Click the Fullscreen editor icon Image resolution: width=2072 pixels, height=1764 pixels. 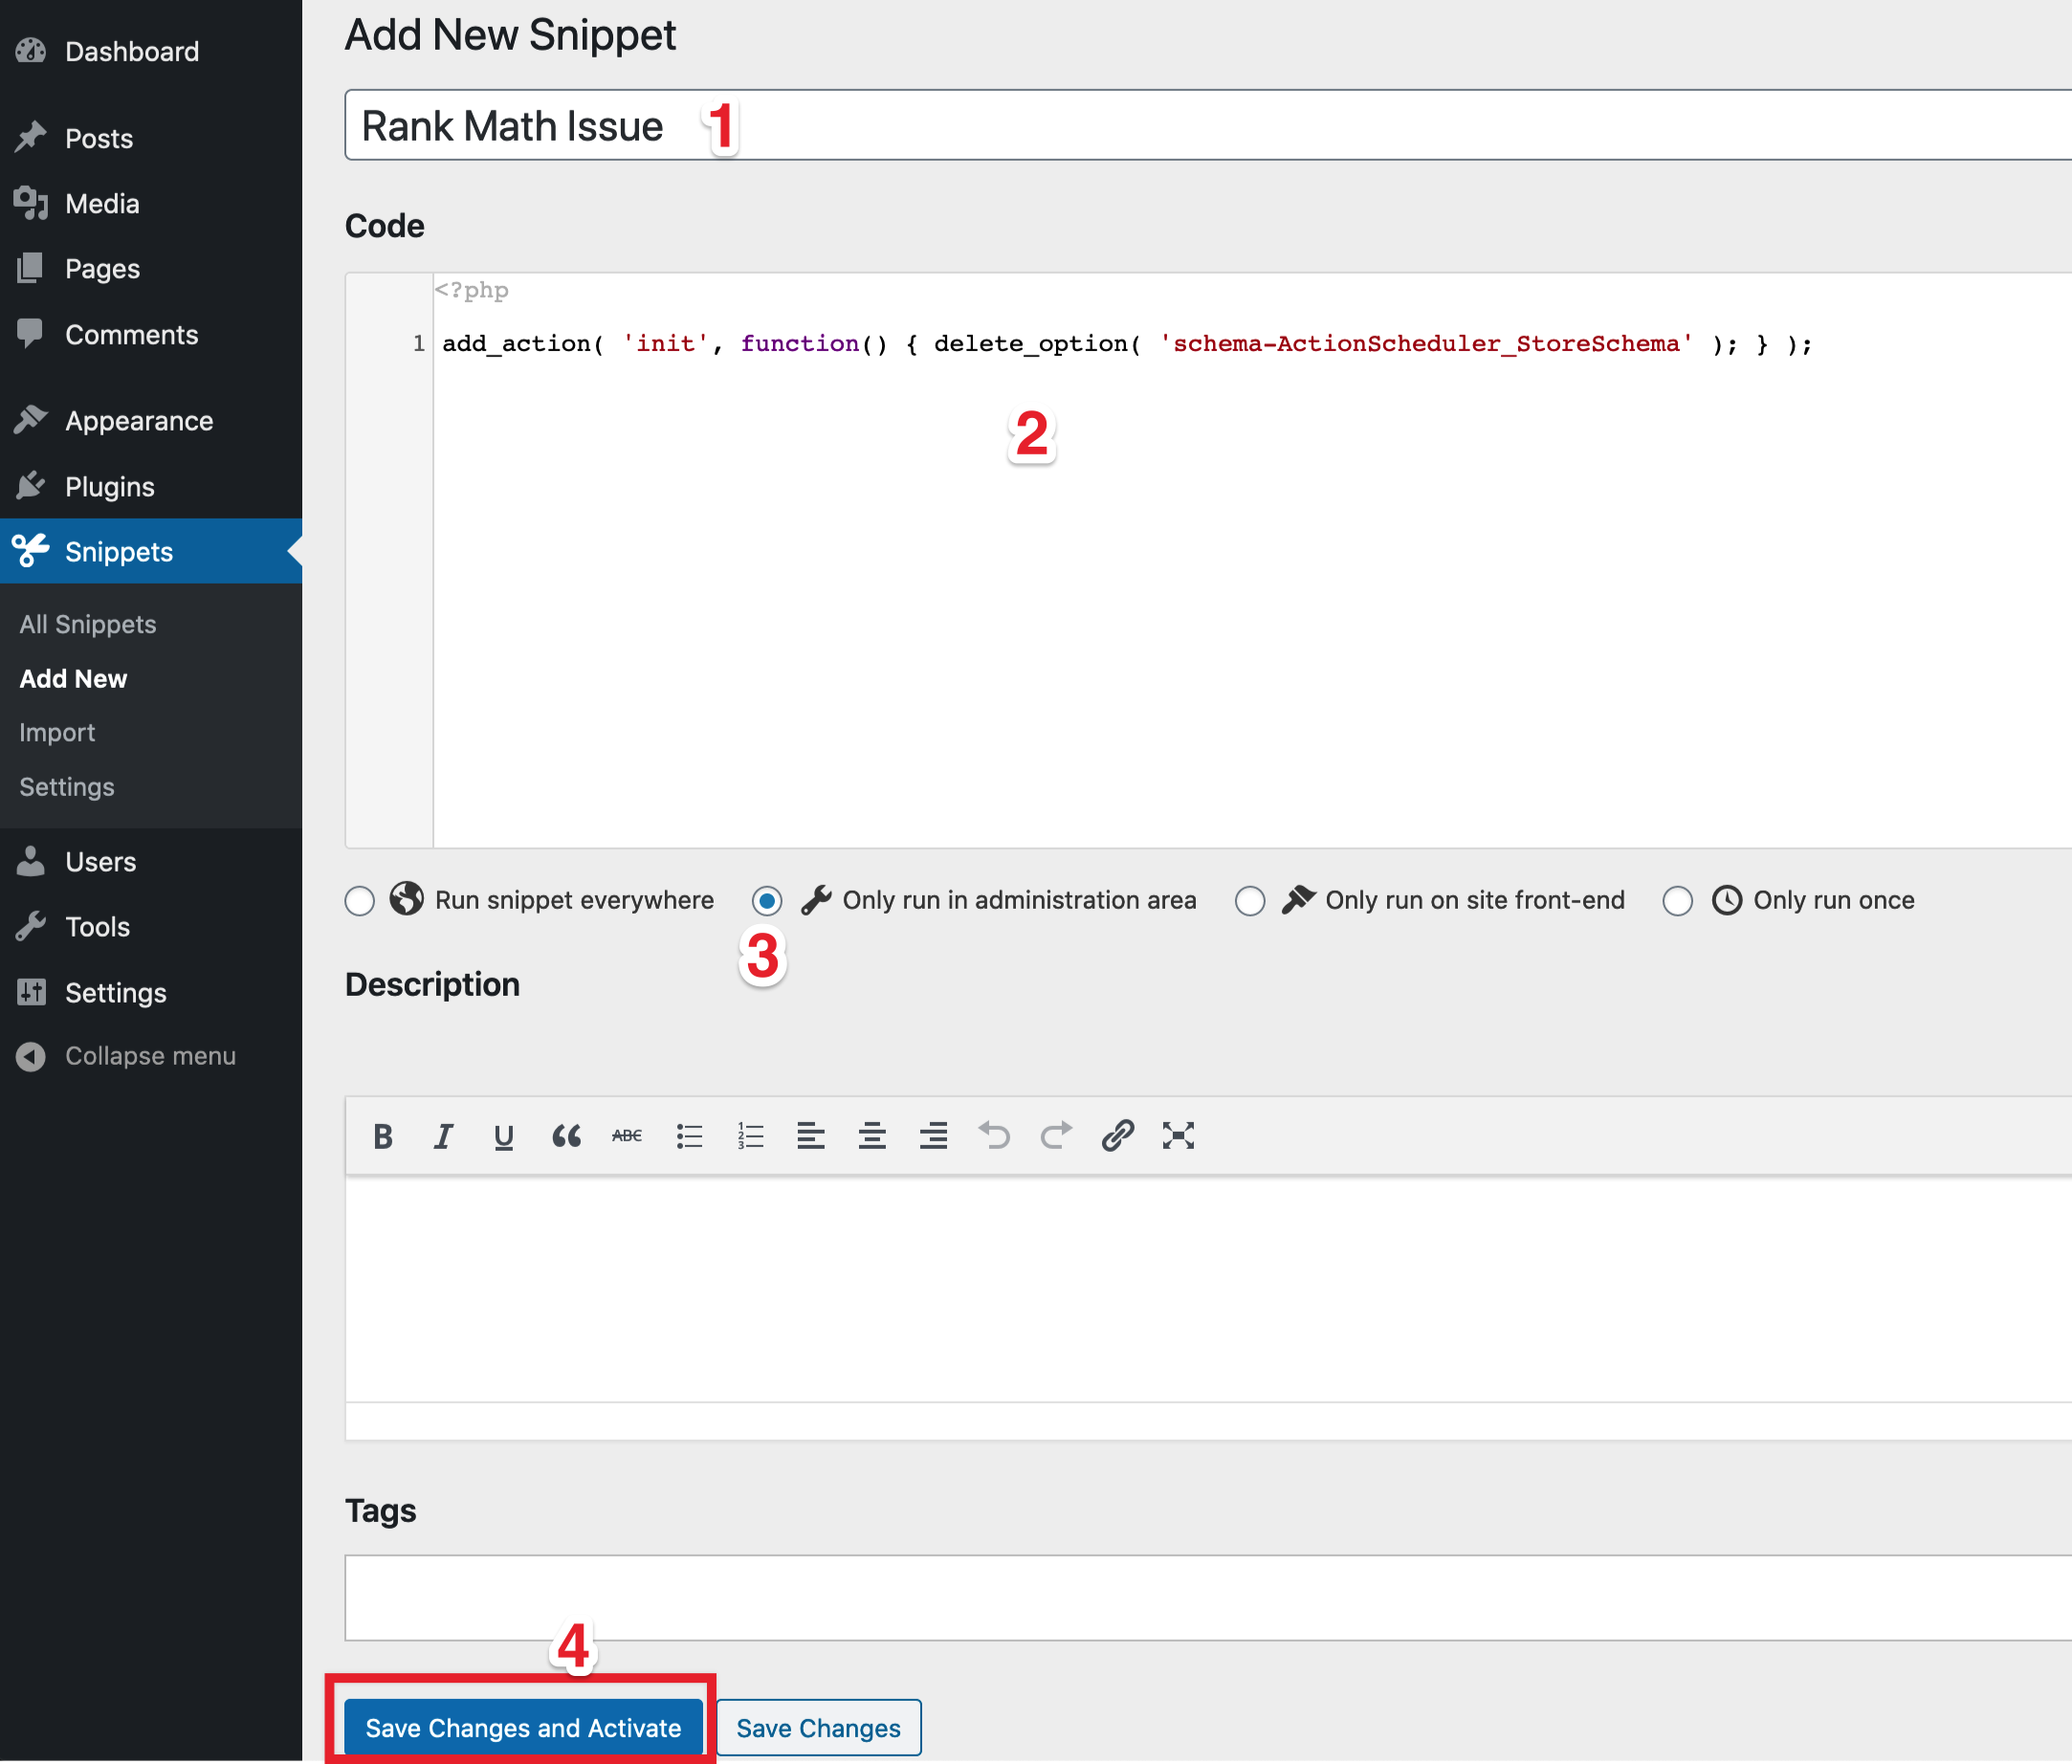pos(1179,1136)
